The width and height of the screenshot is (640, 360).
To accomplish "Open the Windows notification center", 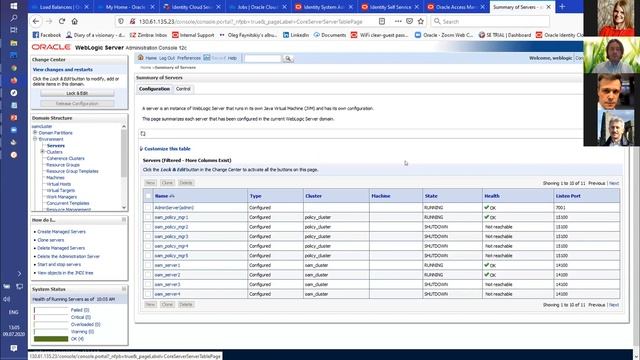I will tap(13, 348).
